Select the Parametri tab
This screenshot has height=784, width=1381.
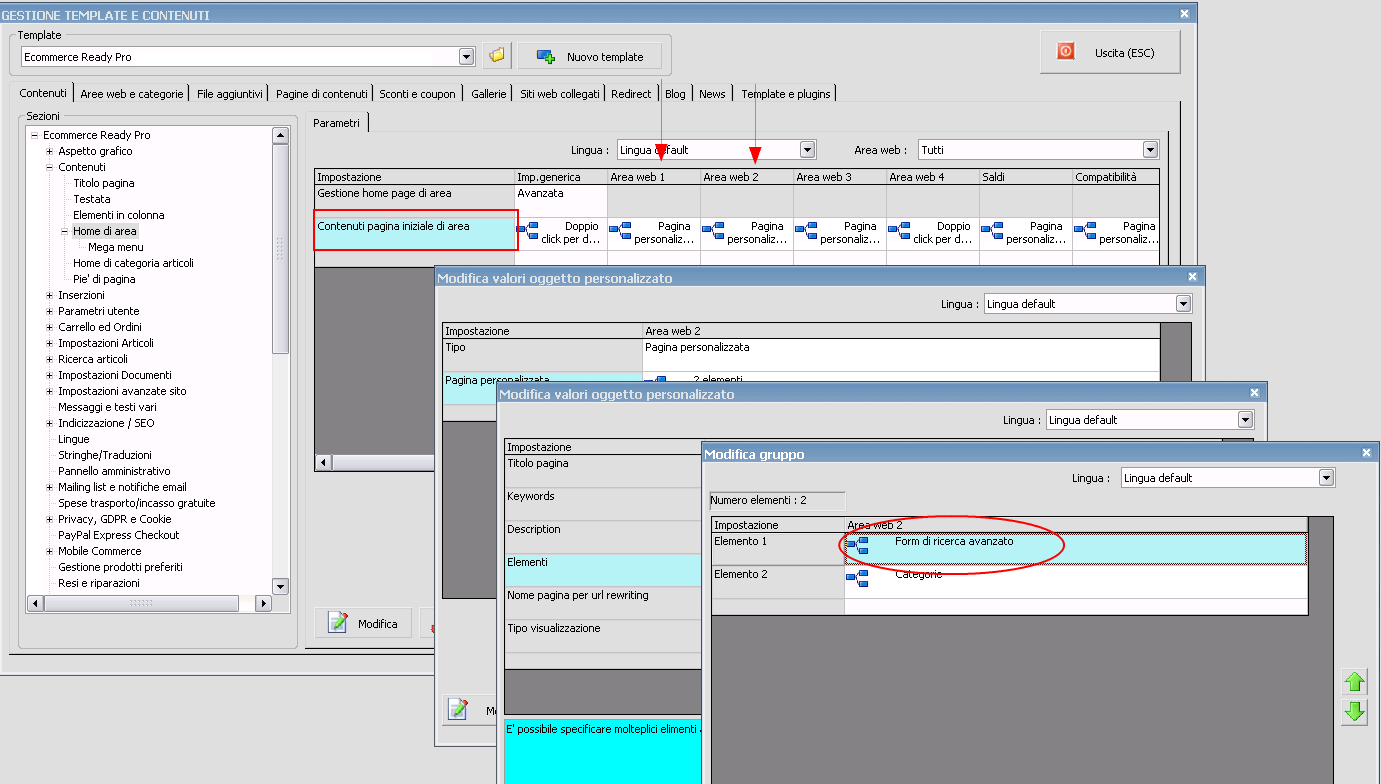[336, 123]
